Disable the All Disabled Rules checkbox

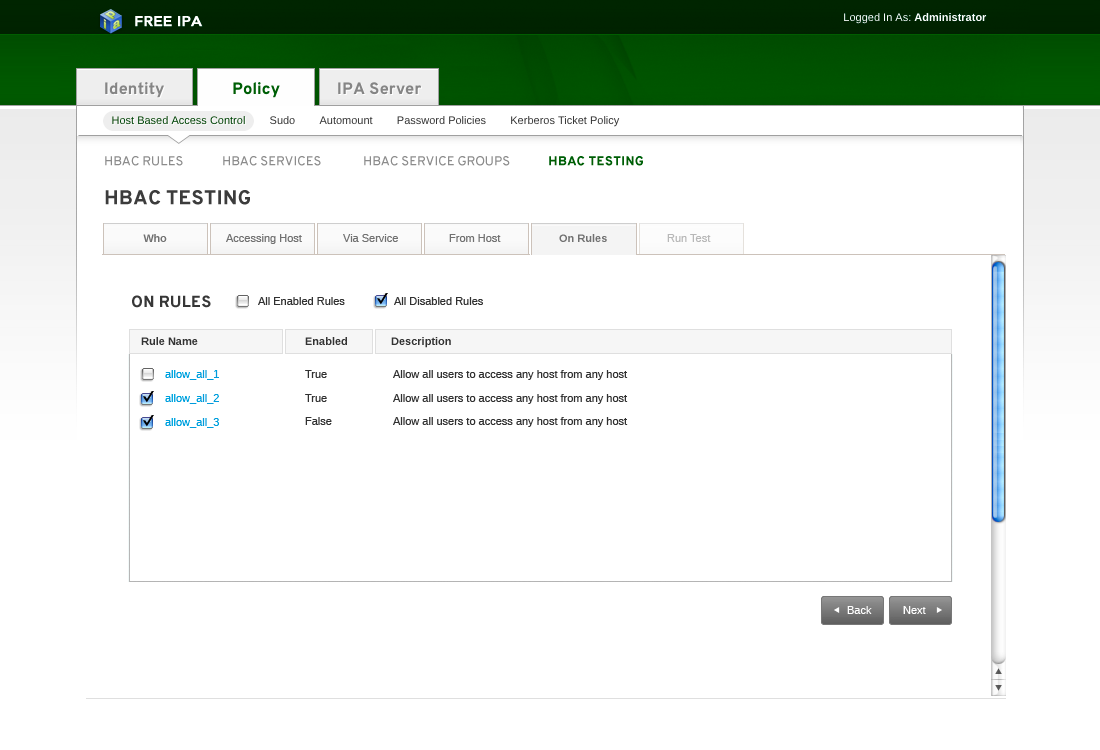(380, 301)
